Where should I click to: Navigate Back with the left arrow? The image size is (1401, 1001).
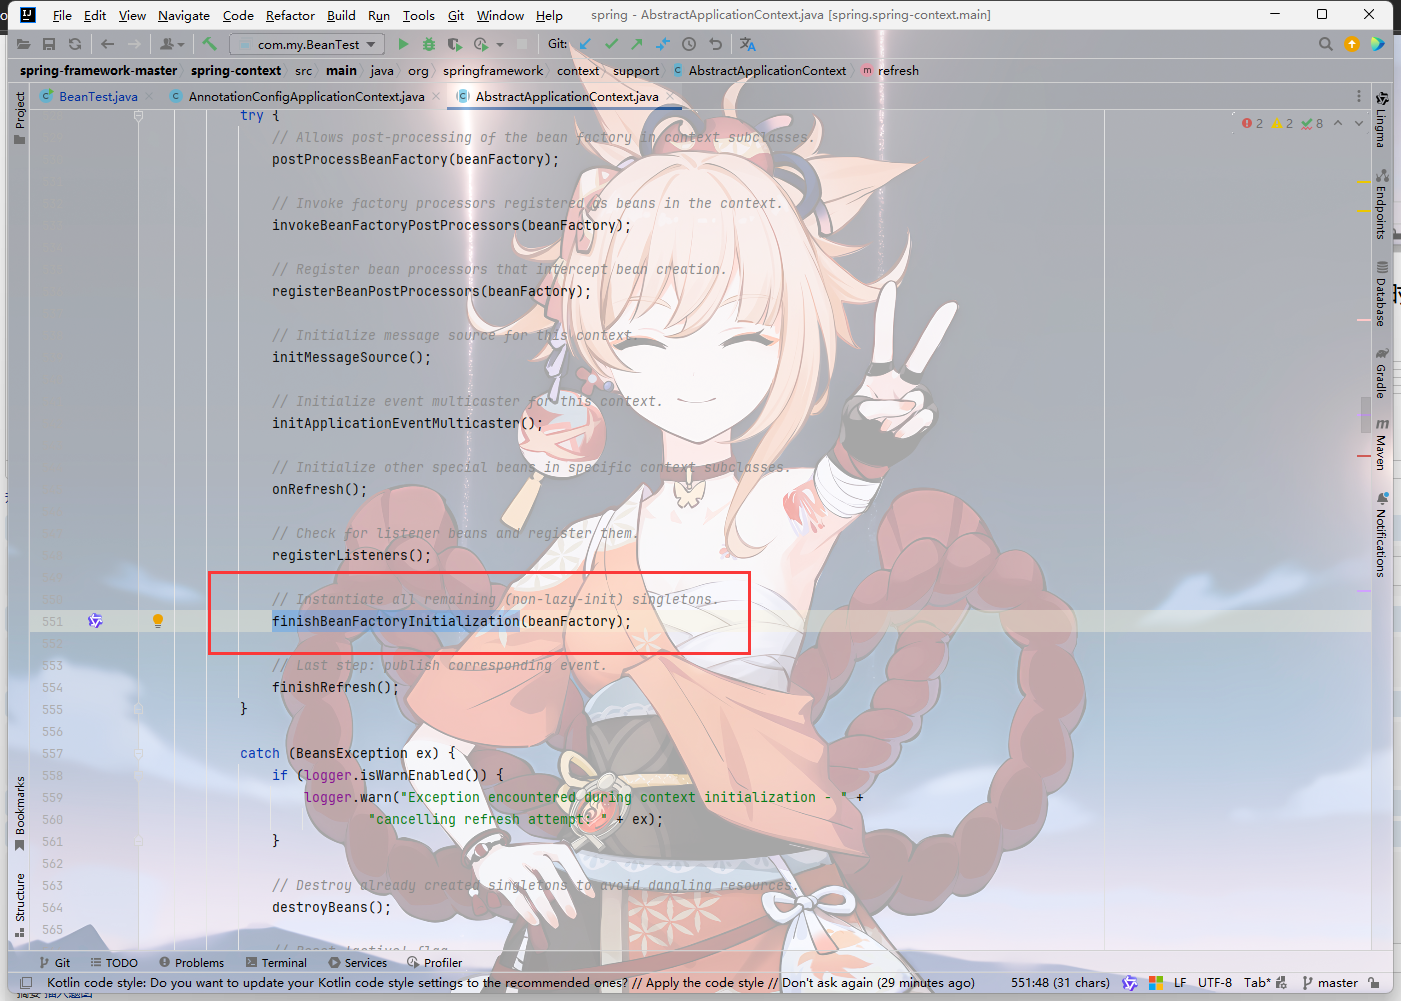[107, 44]
